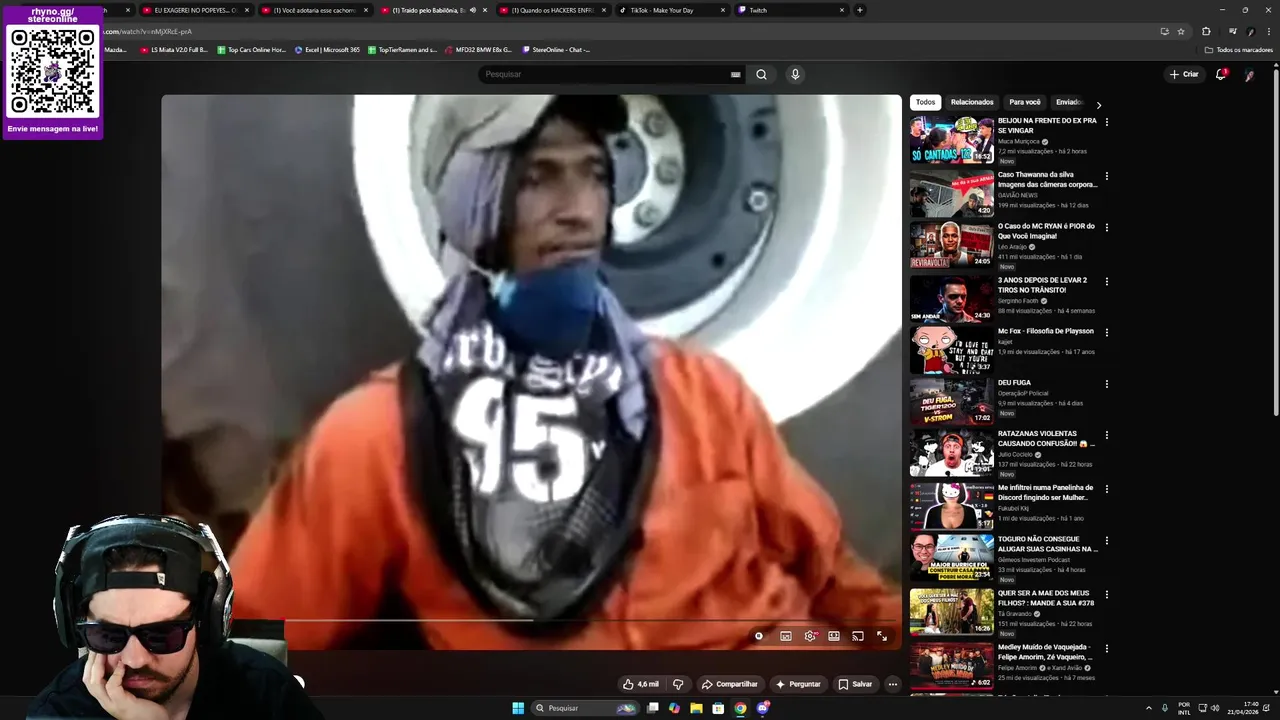Select the Para você filter chip
1280x720 pixels.
point(1025,102)
